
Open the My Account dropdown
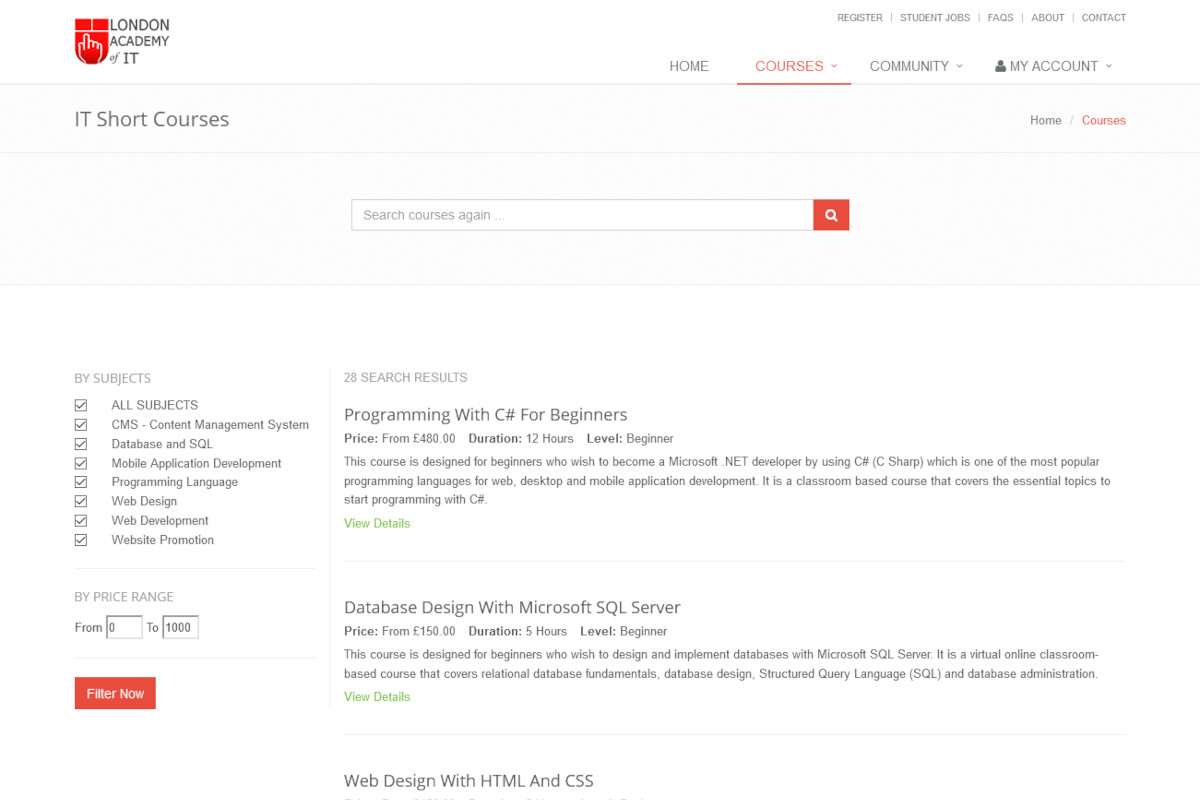click(x=1054, y=66)
